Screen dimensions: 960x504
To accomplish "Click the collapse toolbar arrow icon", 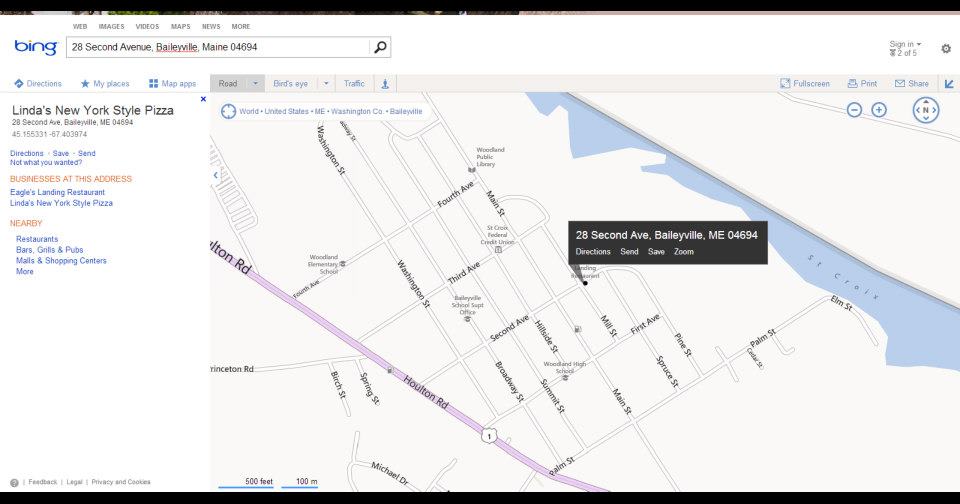I will coord(949,84).
